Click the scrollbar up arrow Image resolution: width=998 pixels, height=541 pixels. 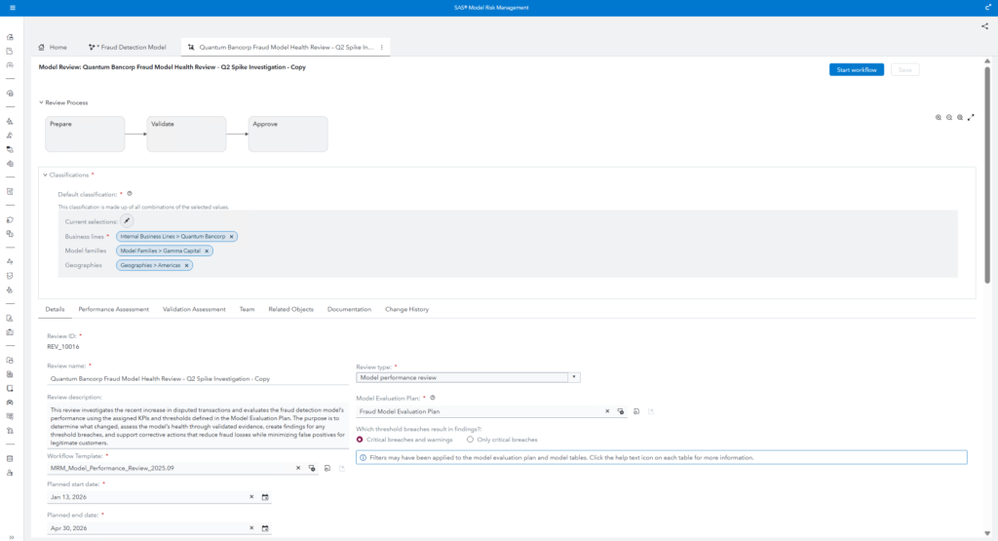click(x=987, y=61)
